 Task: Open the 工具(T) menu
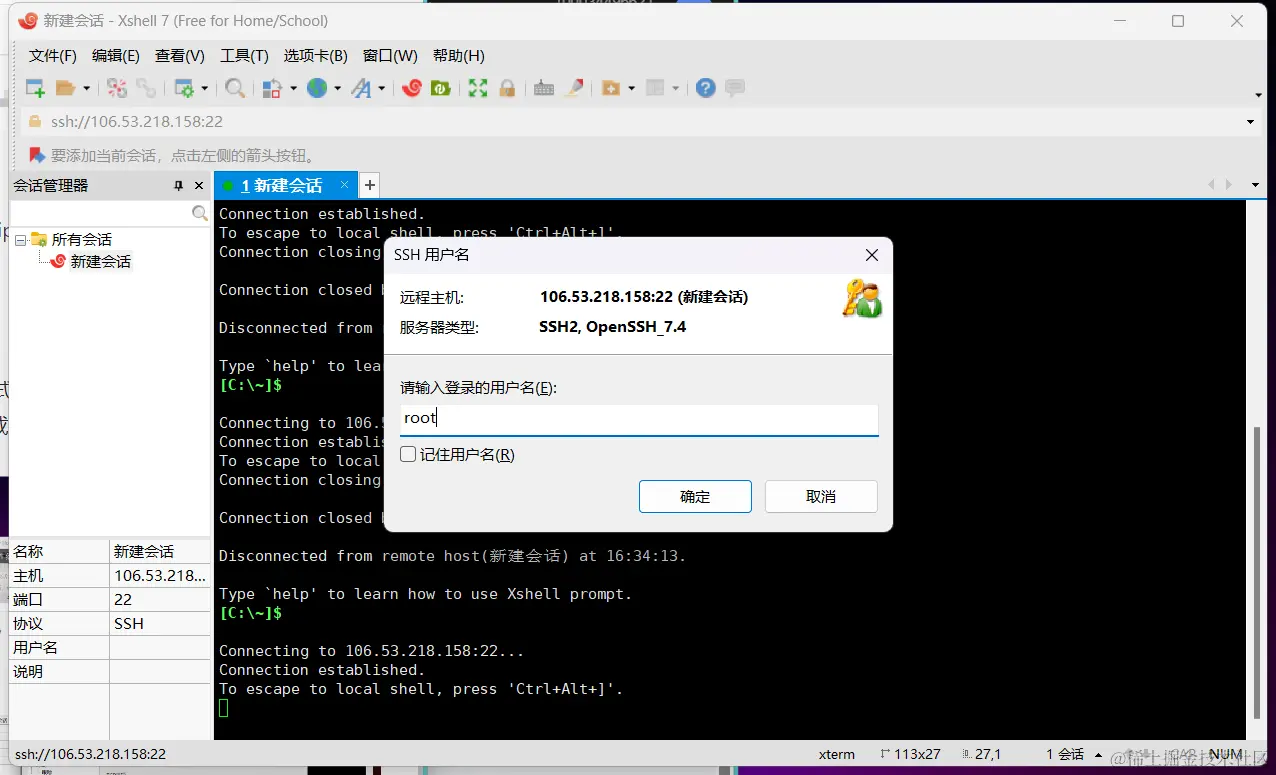[244, 56]
